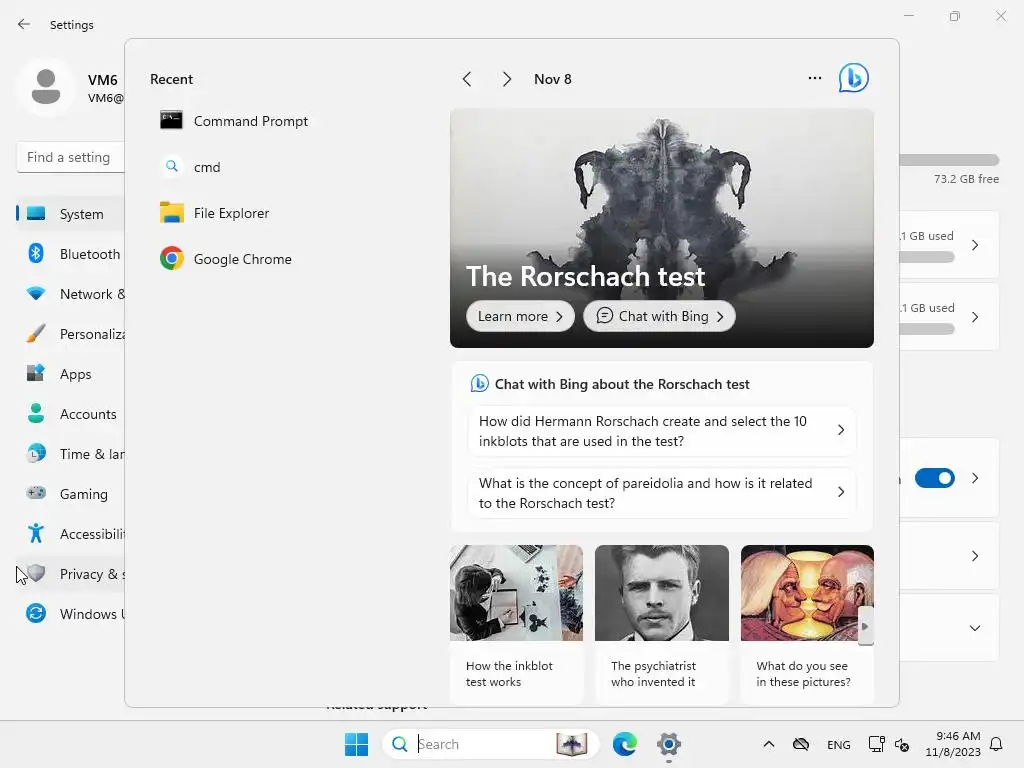Screen dimensions: 1024x768
Task: Open Command Prompt from Recent list
Action: click(x=234, y=121)
